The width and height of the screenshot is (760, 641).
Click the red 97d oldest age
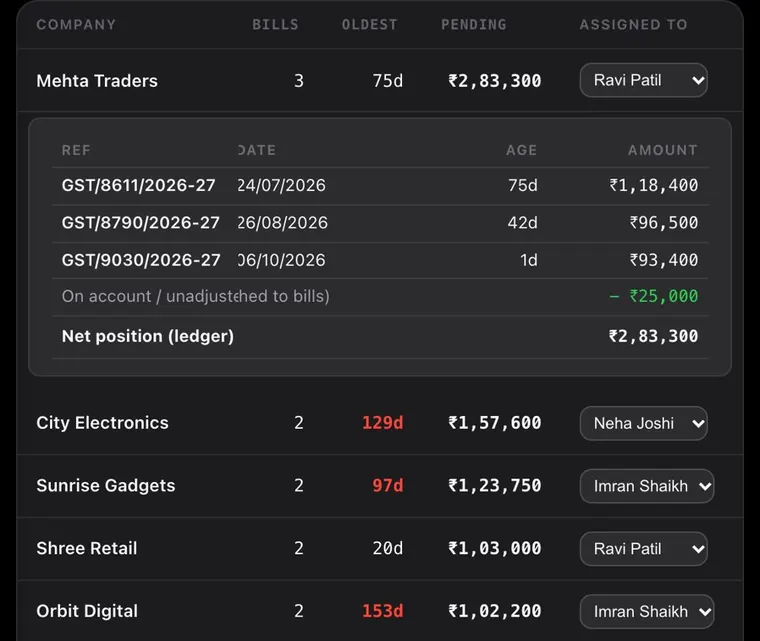[x=388, y=485]
